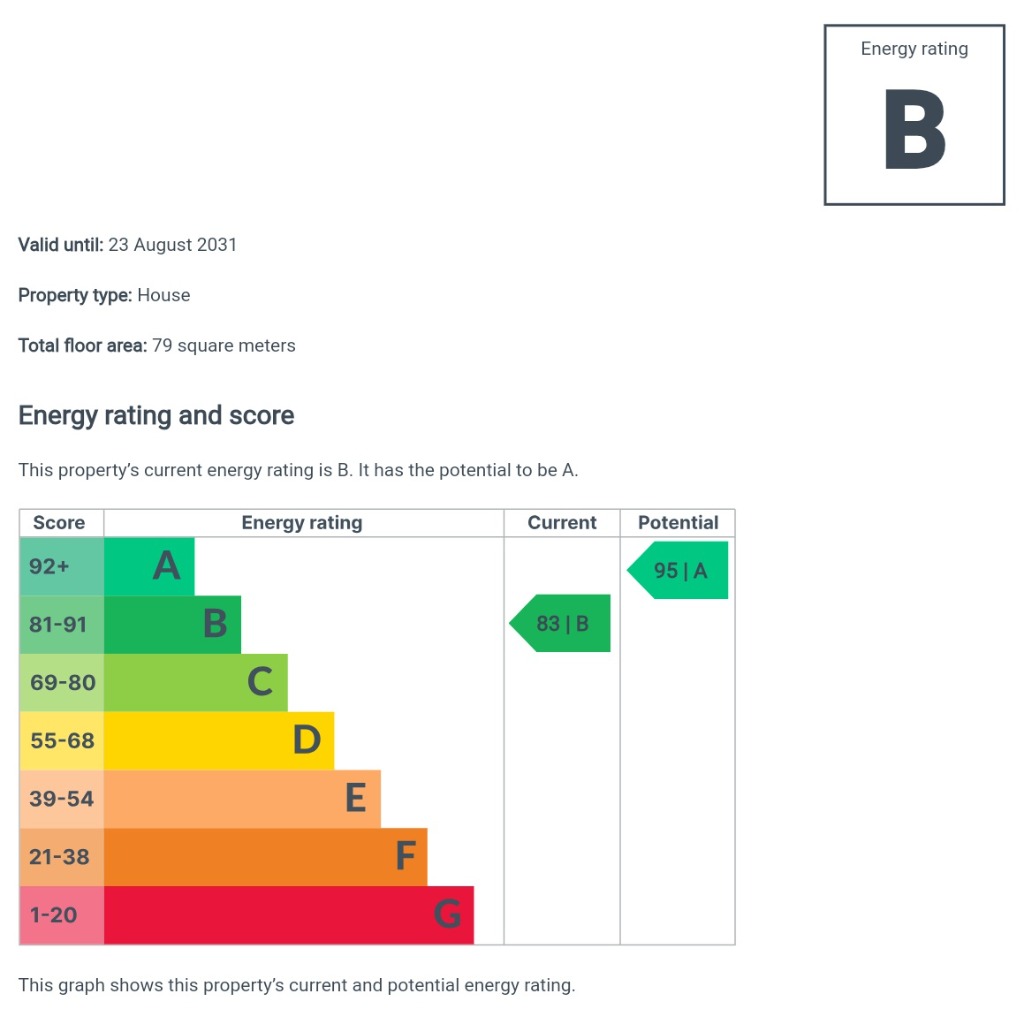The image size is (1024, 1010).
Task: Click the current 83 | B arrow marker
Action: (x=561, y=624)
